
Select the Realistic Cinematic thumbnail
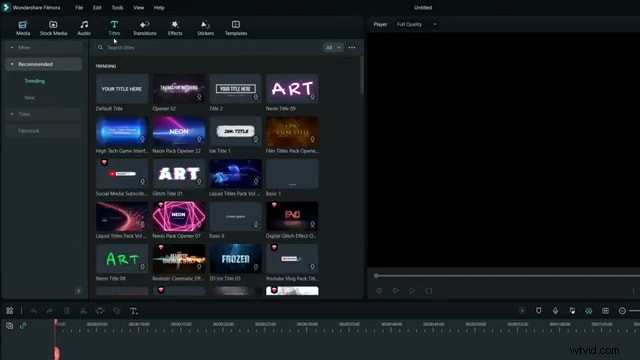(179, 258)
